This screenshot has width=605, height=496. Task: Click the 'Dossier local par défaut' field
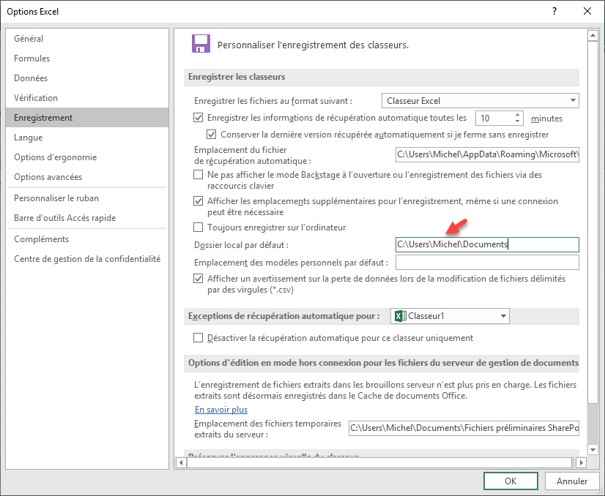click(x=487, y=244)
